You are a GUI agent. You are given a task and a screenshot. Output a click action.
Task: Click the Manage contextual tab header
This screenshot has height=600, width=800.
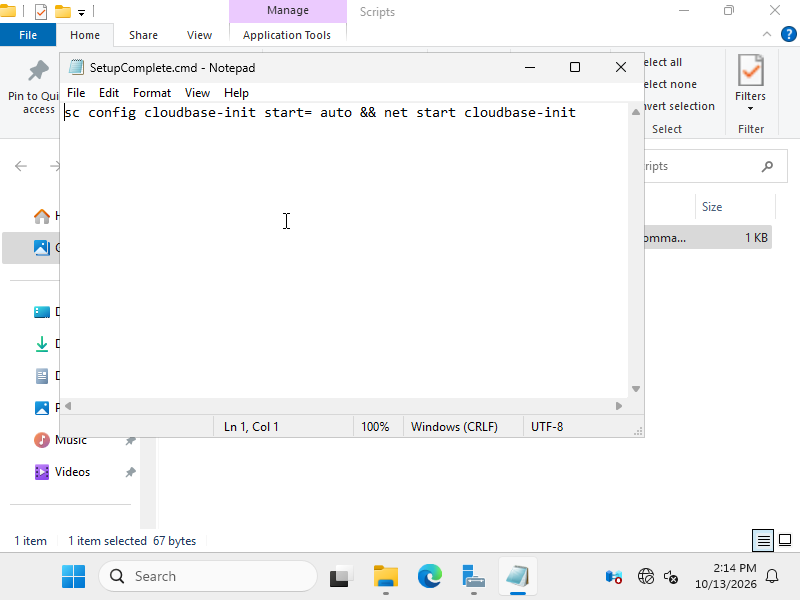[288, 11]
